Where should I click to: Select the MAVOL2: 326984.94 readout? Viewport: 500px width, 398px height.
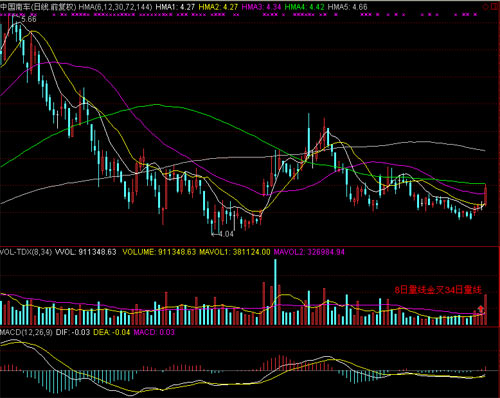pyautogui.click(x=309, y=252)
